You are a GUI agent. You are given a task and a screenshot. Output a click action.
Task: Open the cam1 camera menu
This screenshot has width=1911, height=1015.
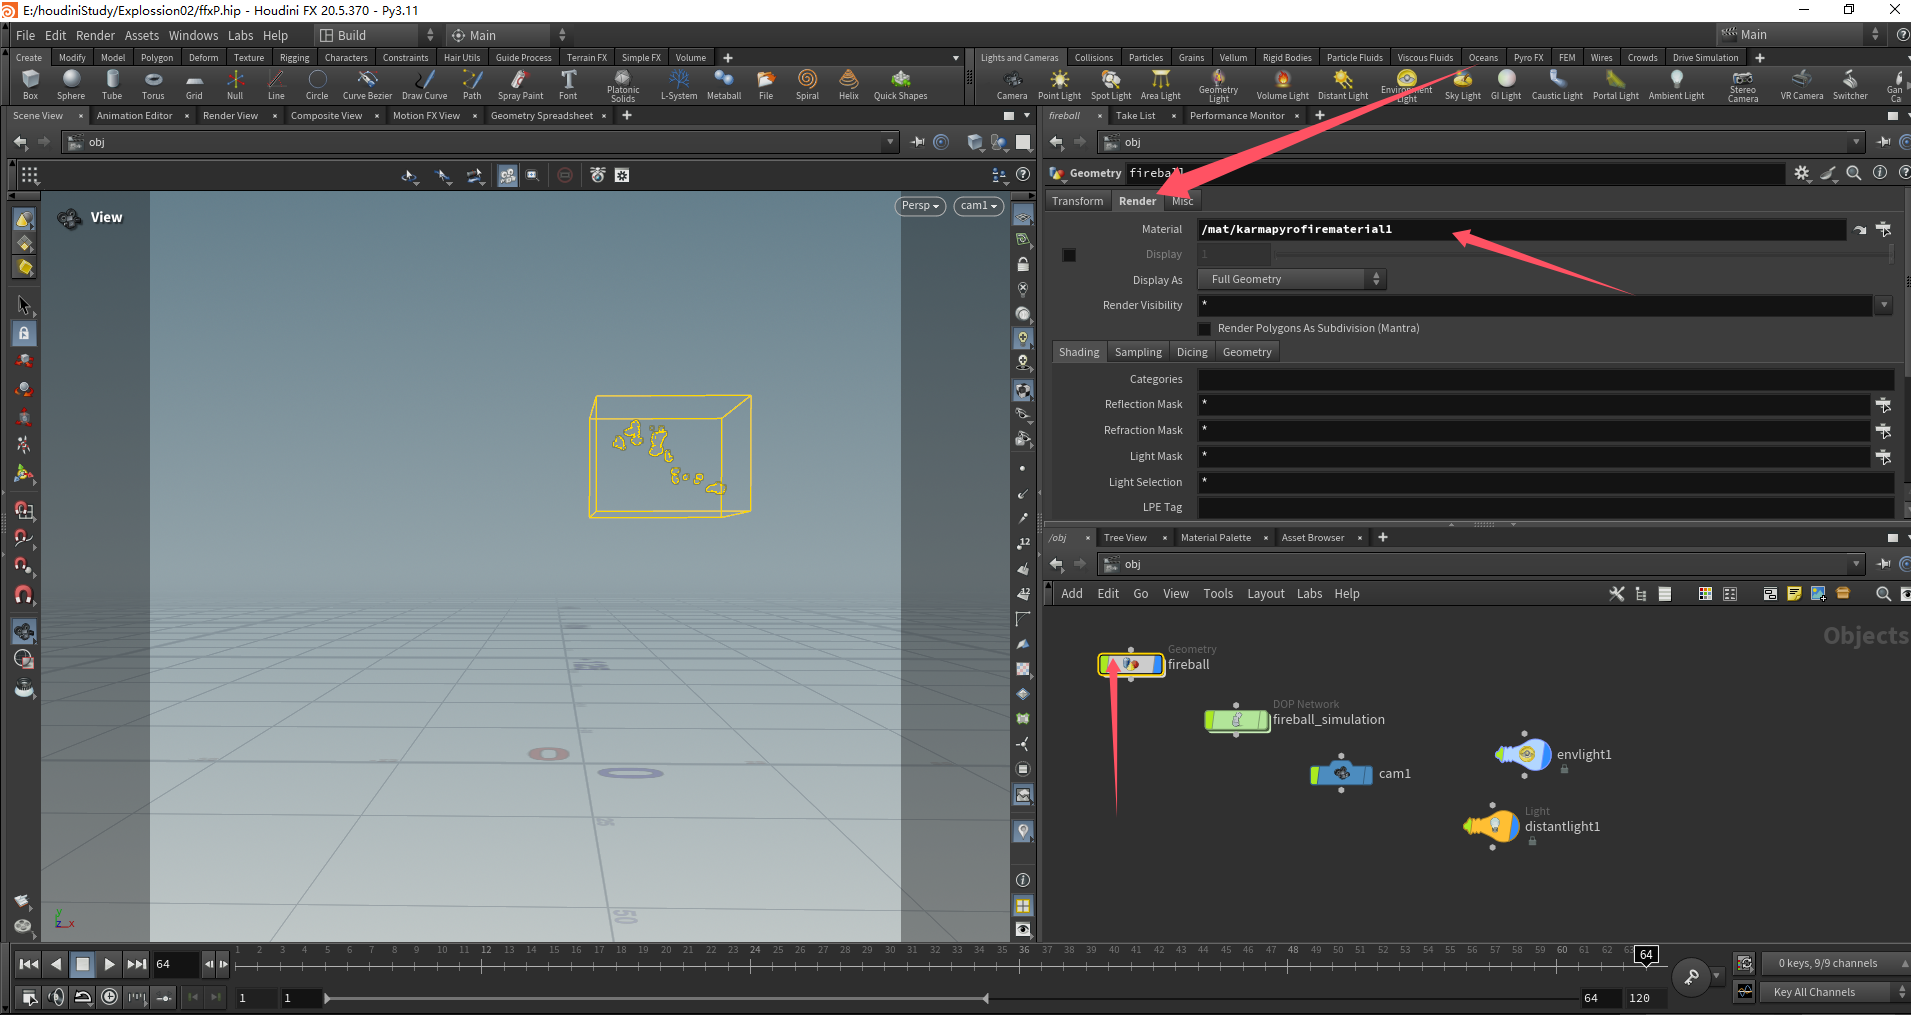(979, 206)
